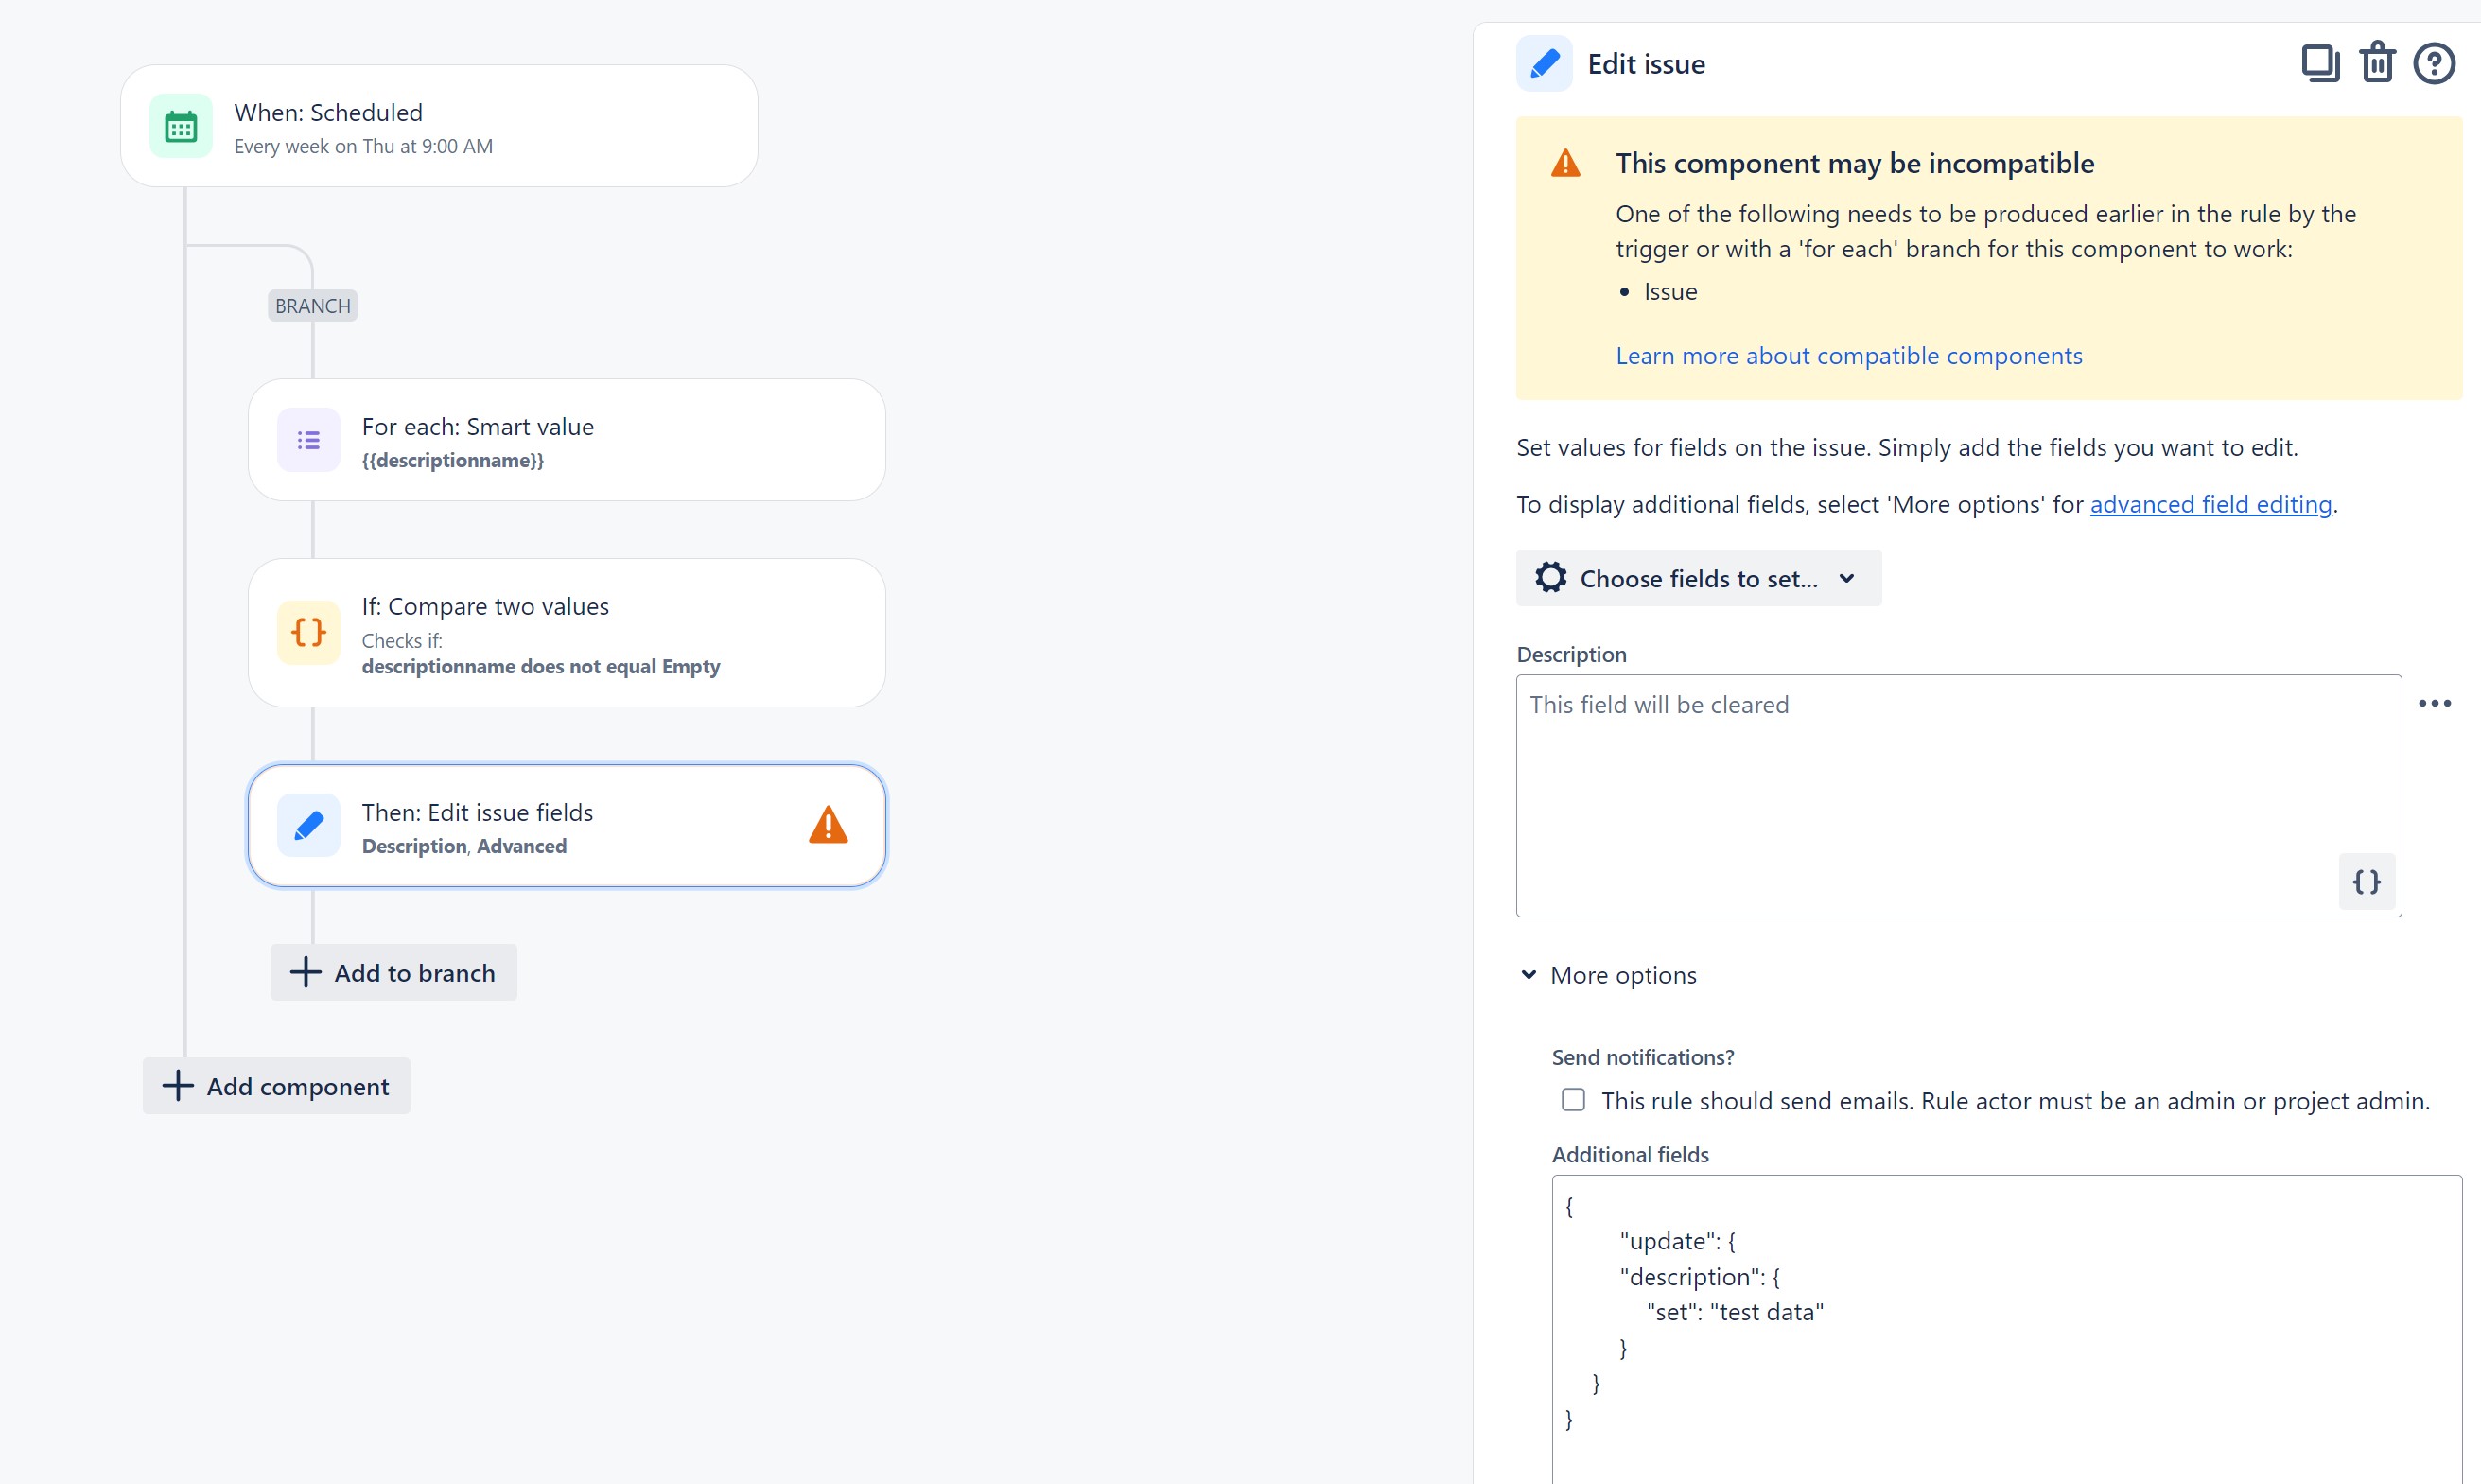Click inside the Description text field
The height and width of the screenshot is (1484, 2481).
point(1958,796)
